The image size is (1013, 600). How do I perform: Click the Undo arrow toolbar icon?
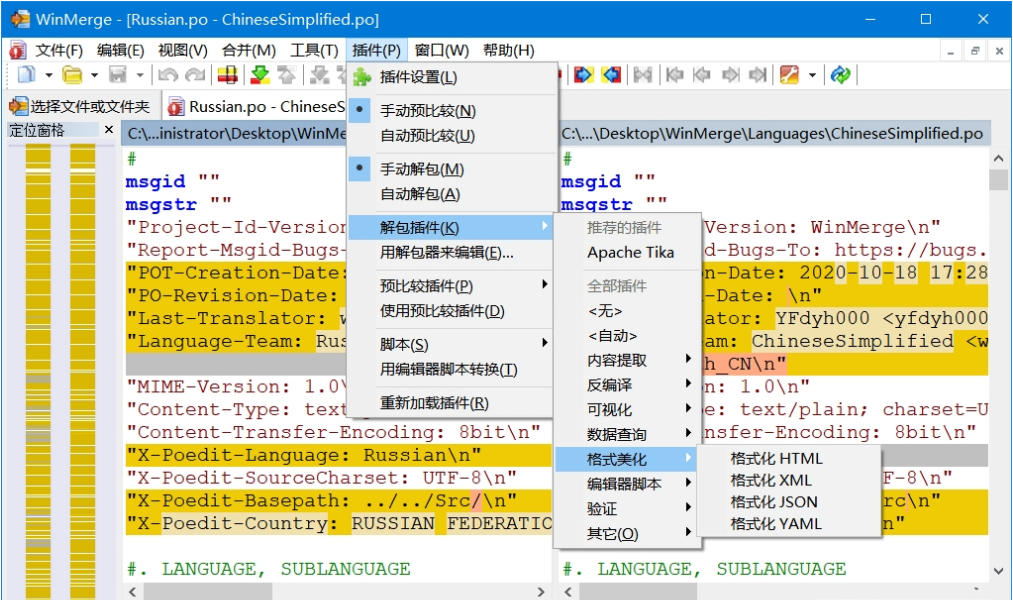click(168, 75)
